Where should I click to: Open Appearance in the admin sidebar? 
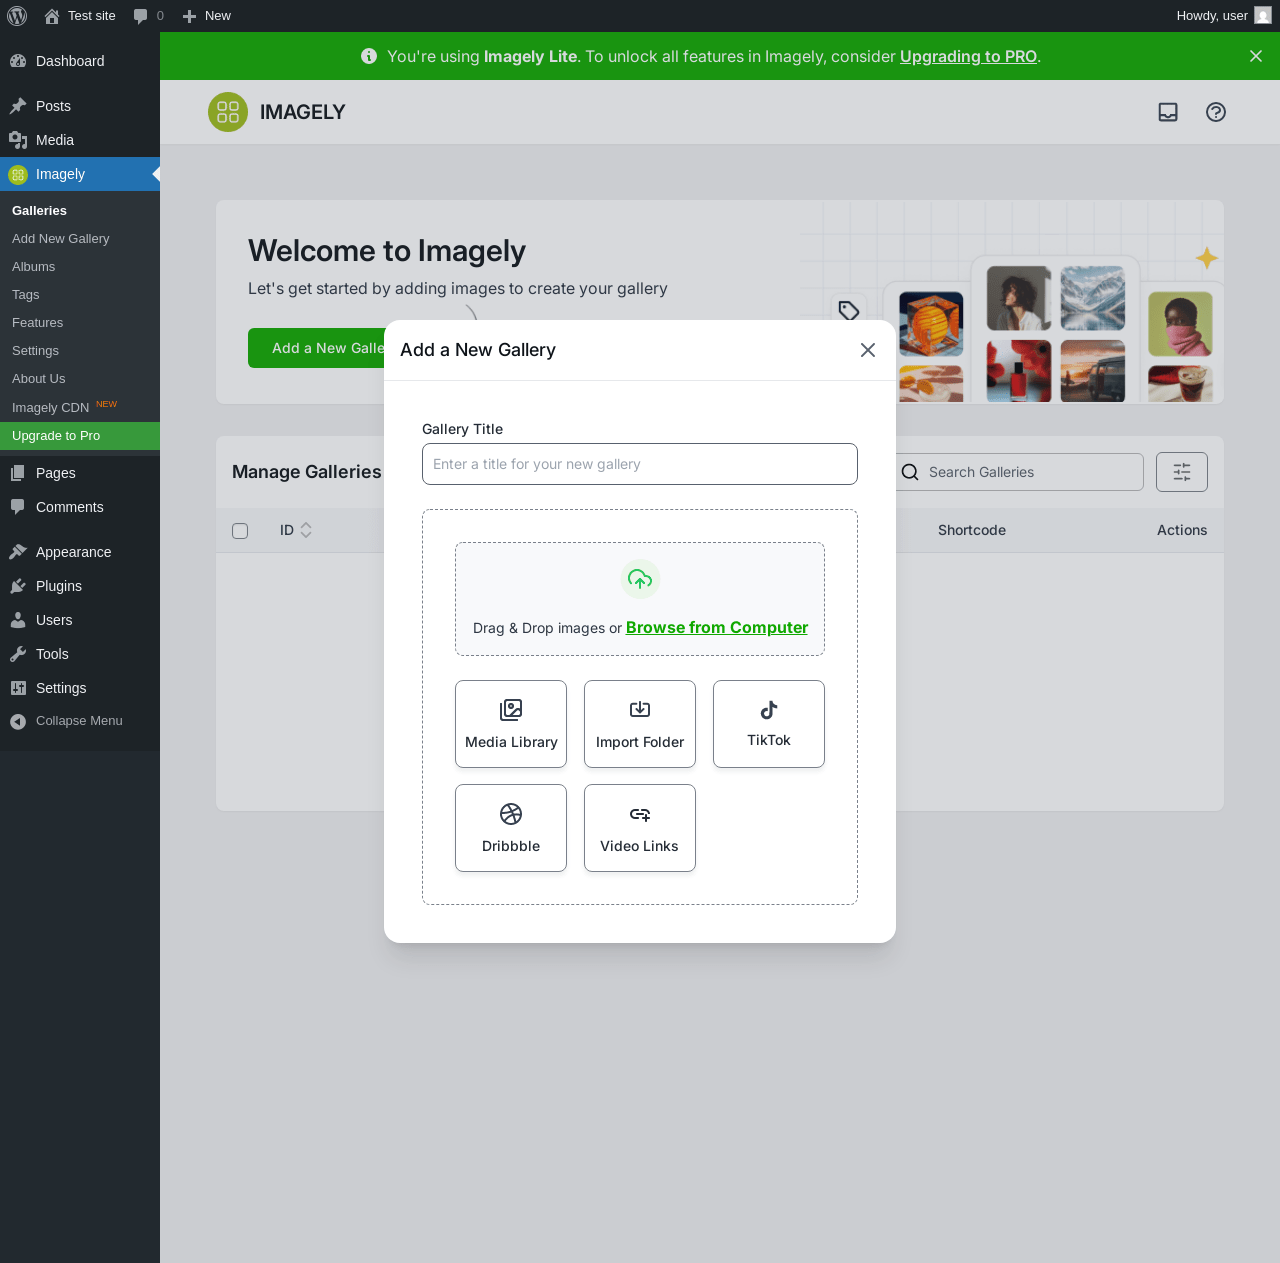[80, 552]
